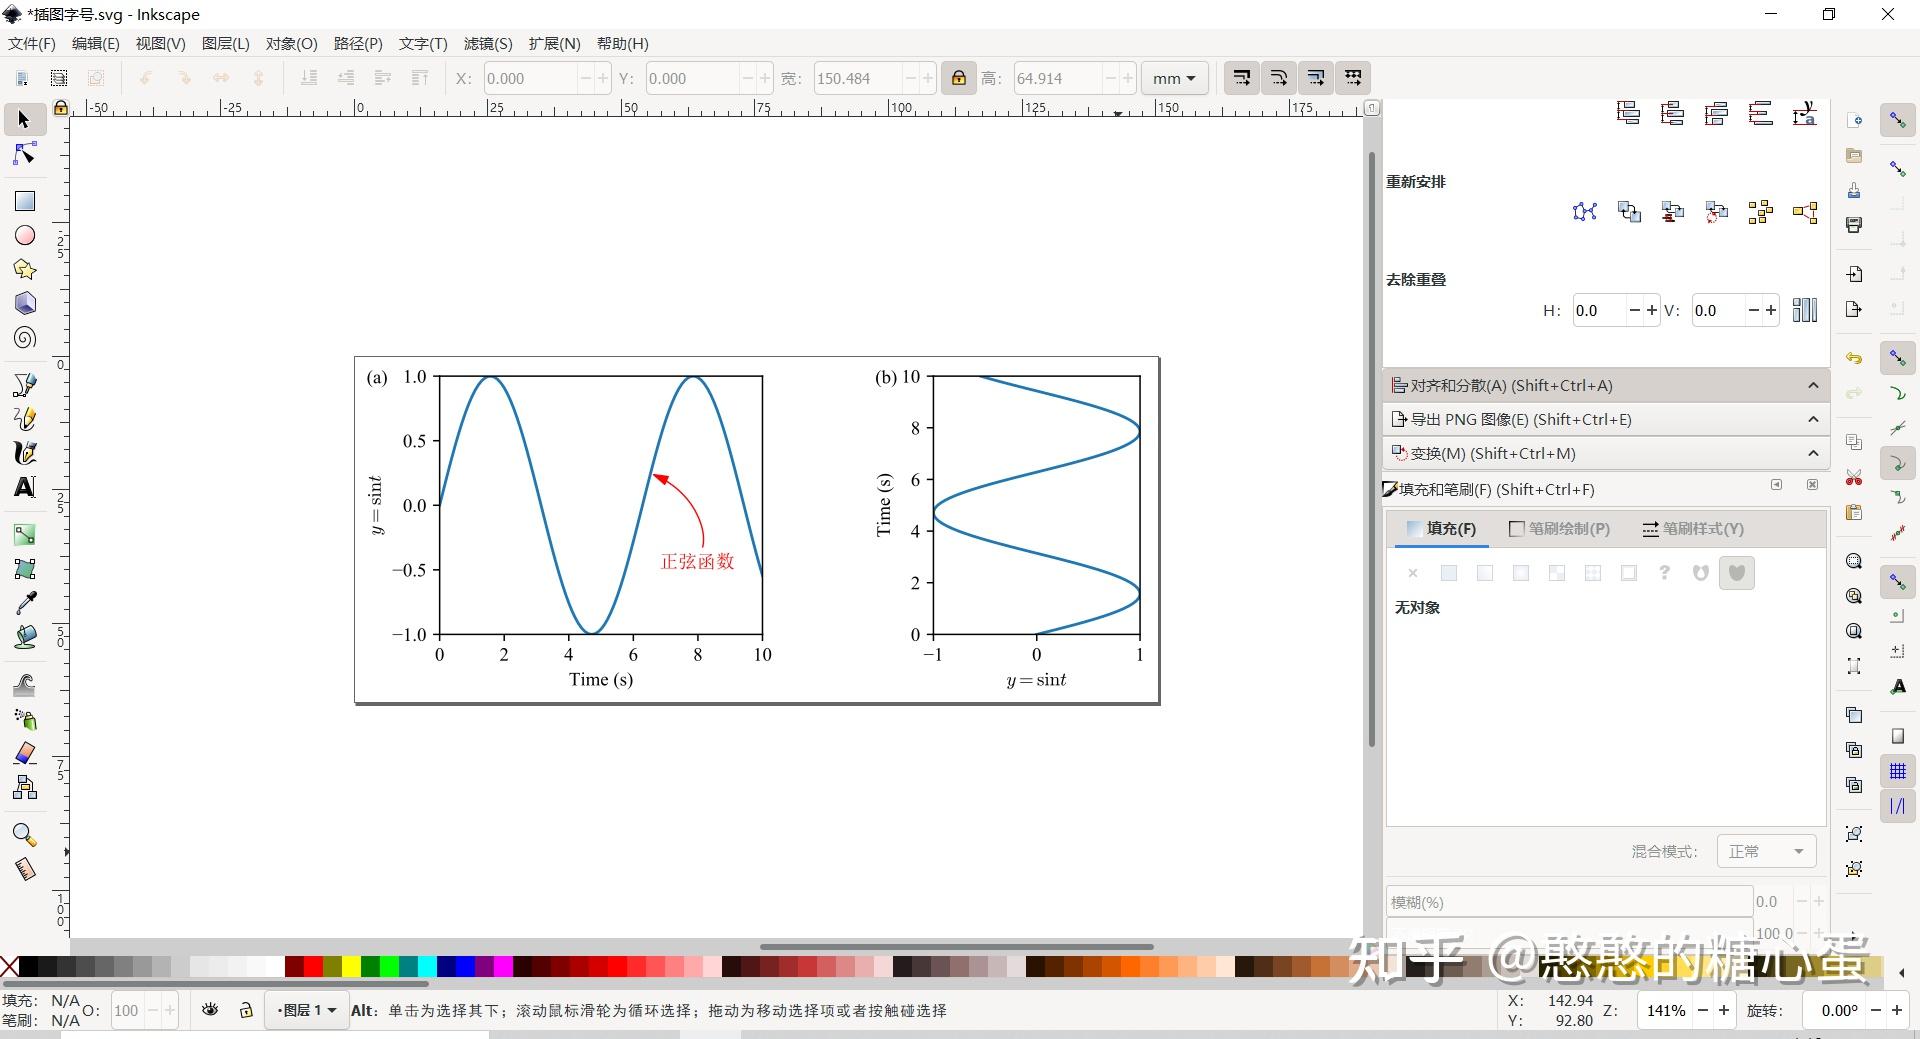1920x1039 pixels.
Task: Select the linear gradient fill icon
Action: 1485,573
